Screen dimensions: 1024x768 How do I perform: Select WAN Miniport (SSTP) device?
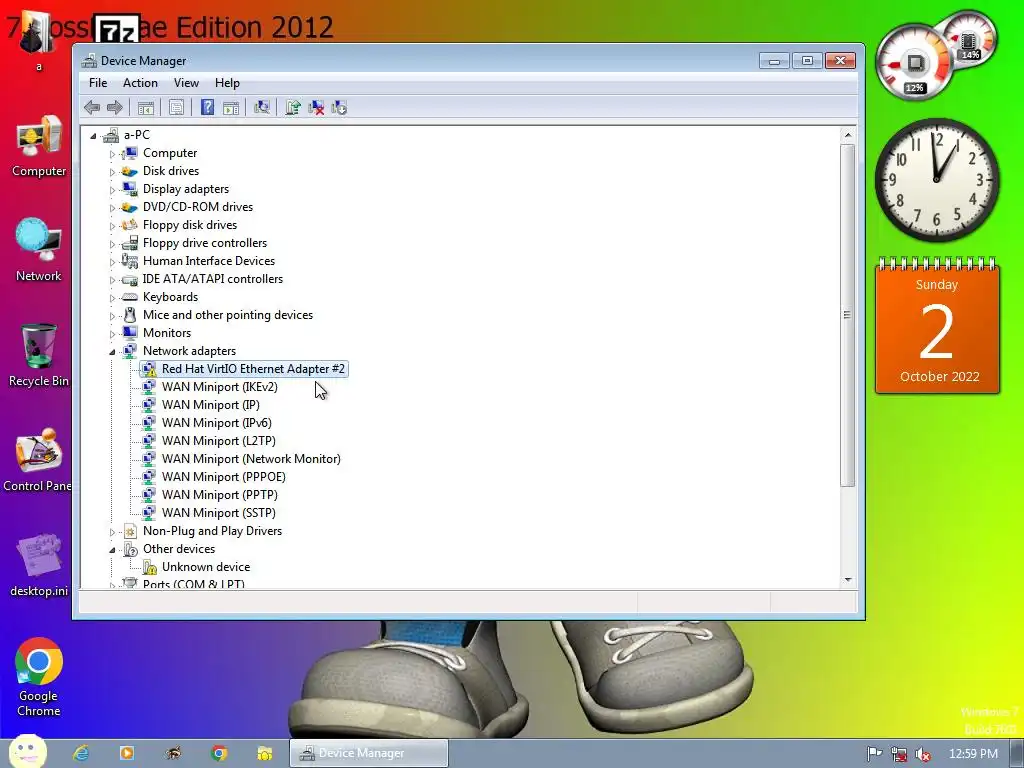tap(219, 513)
